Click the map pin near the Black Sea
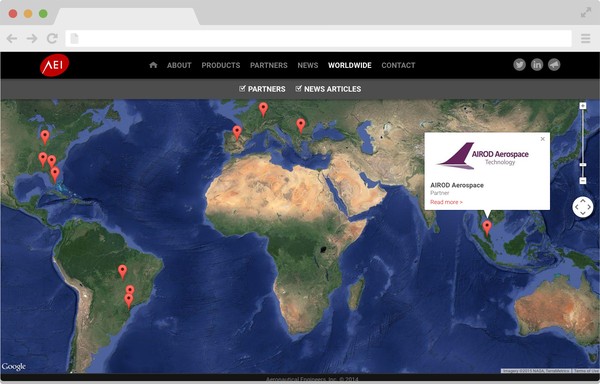The image size is (600, 384). tap(301, 125)
